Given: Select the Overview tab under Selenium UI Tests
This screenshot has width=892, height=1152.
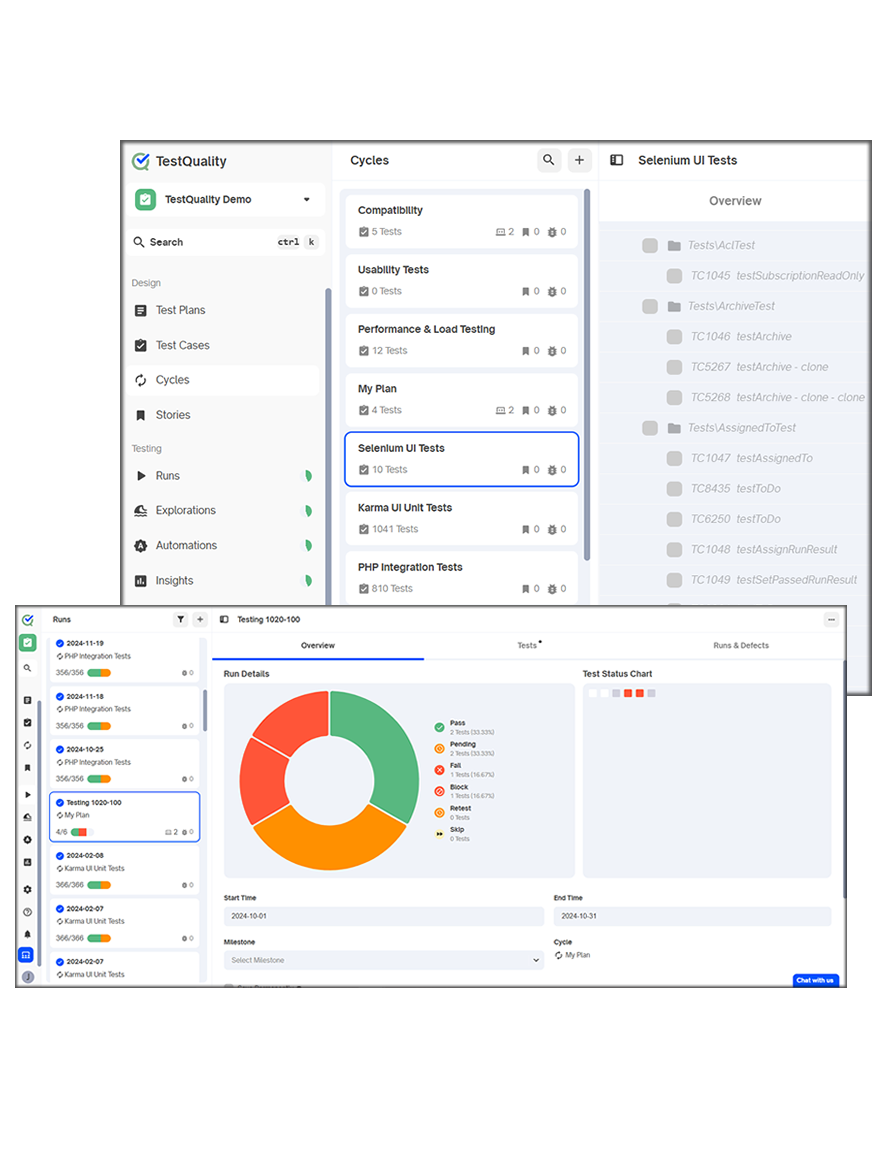Looking at the screenshot, I should (x=735, y=201).
